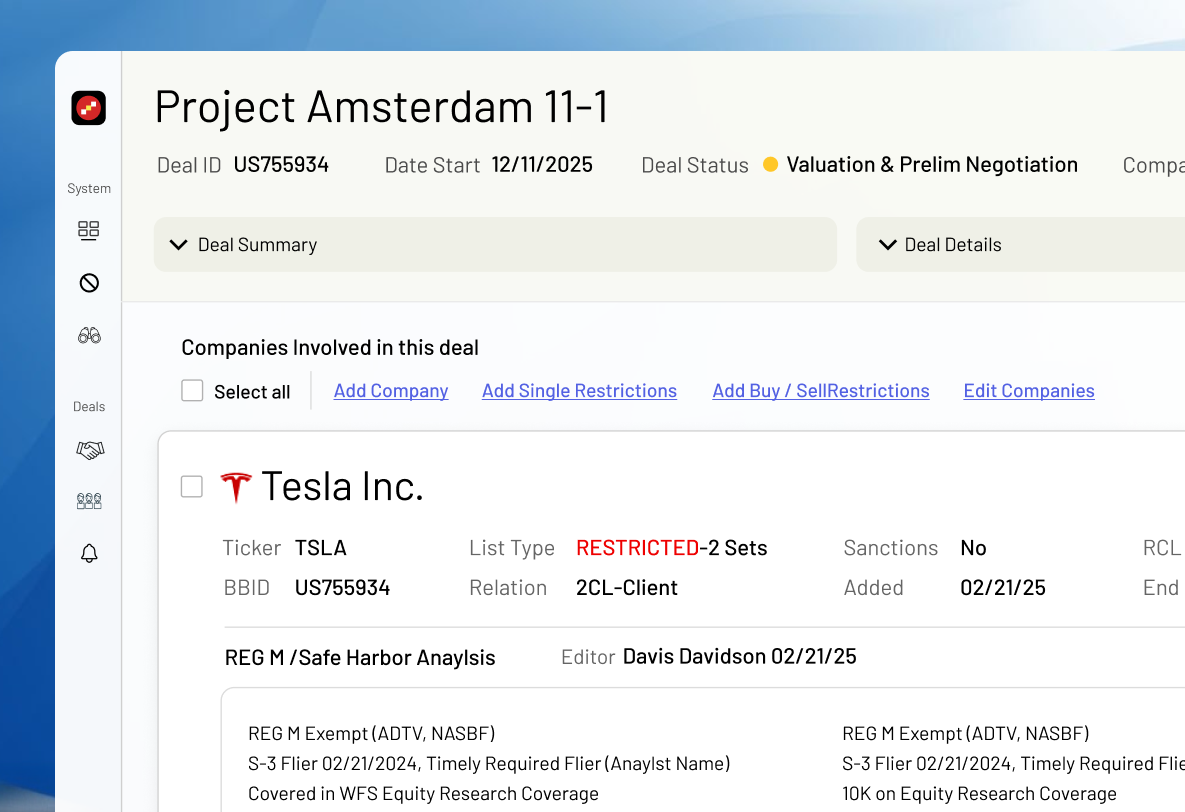
Task: Open the handshake deals icon
Action: [90, 450]
